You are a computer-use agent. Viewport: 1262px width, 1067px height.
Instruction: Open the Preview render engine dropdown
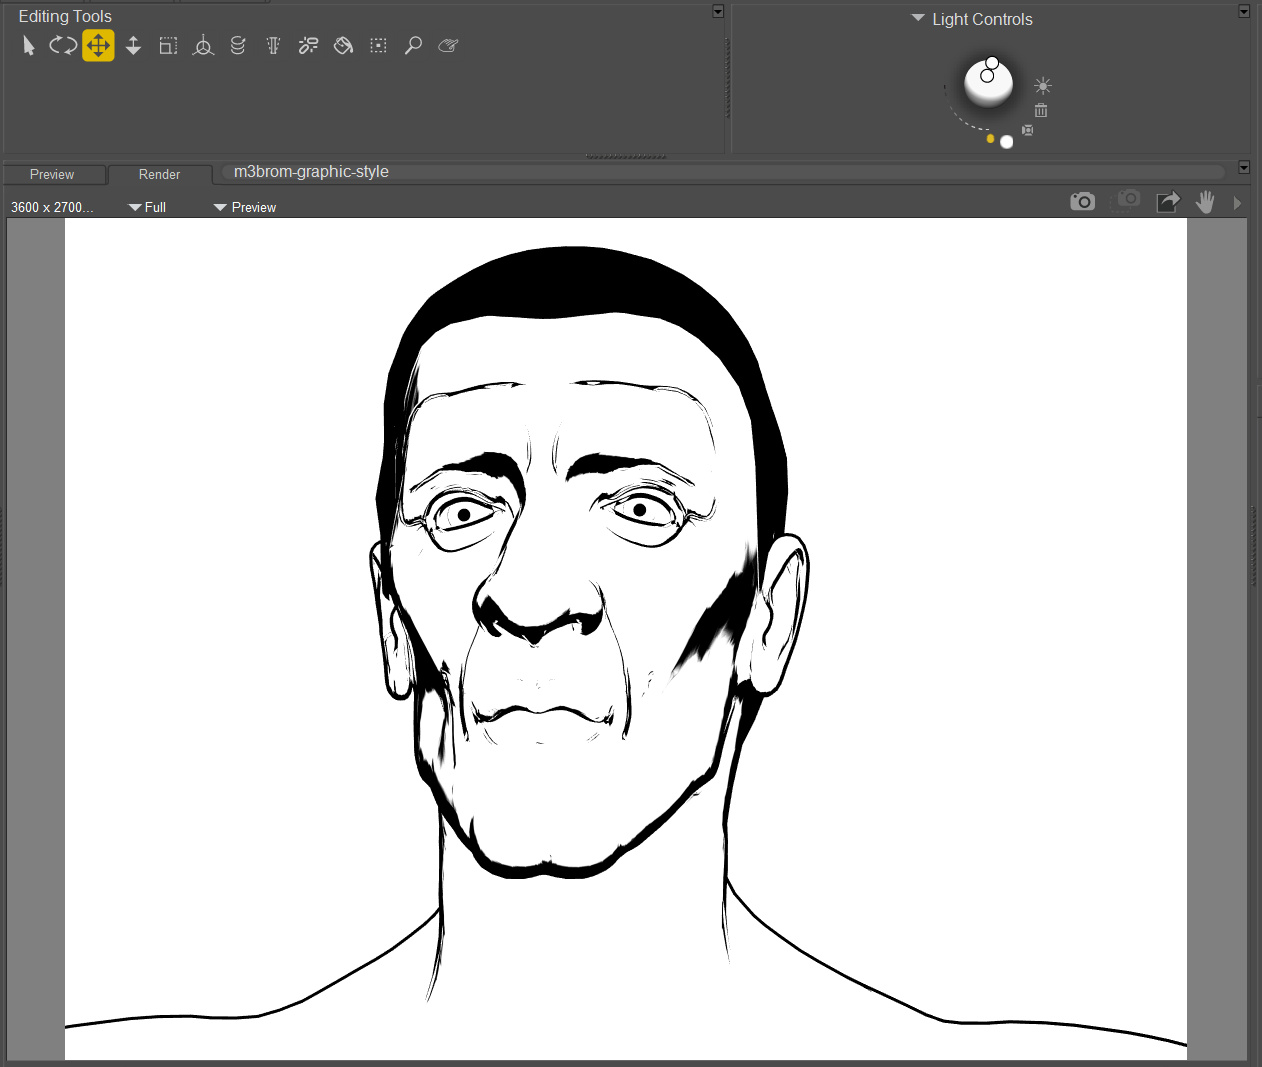pyautogui.click(x=245, y=207)
